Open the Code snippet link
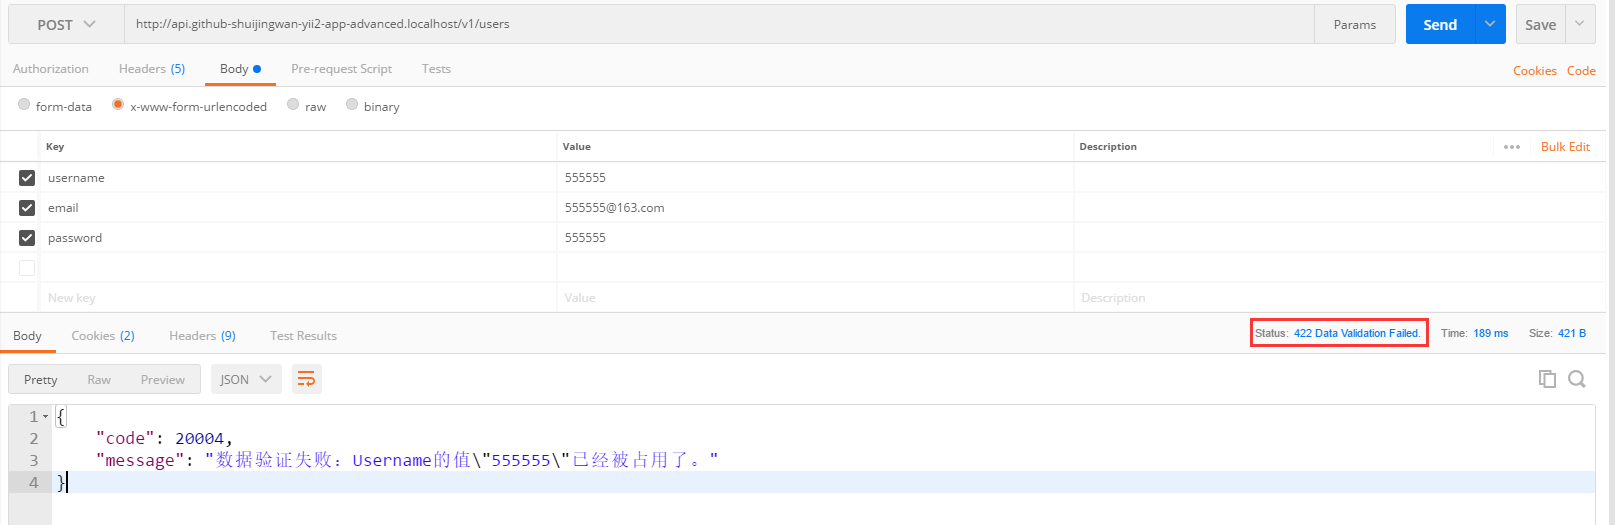The height and width of the screenshot is (525, 1618). (x=1581, y=71)
